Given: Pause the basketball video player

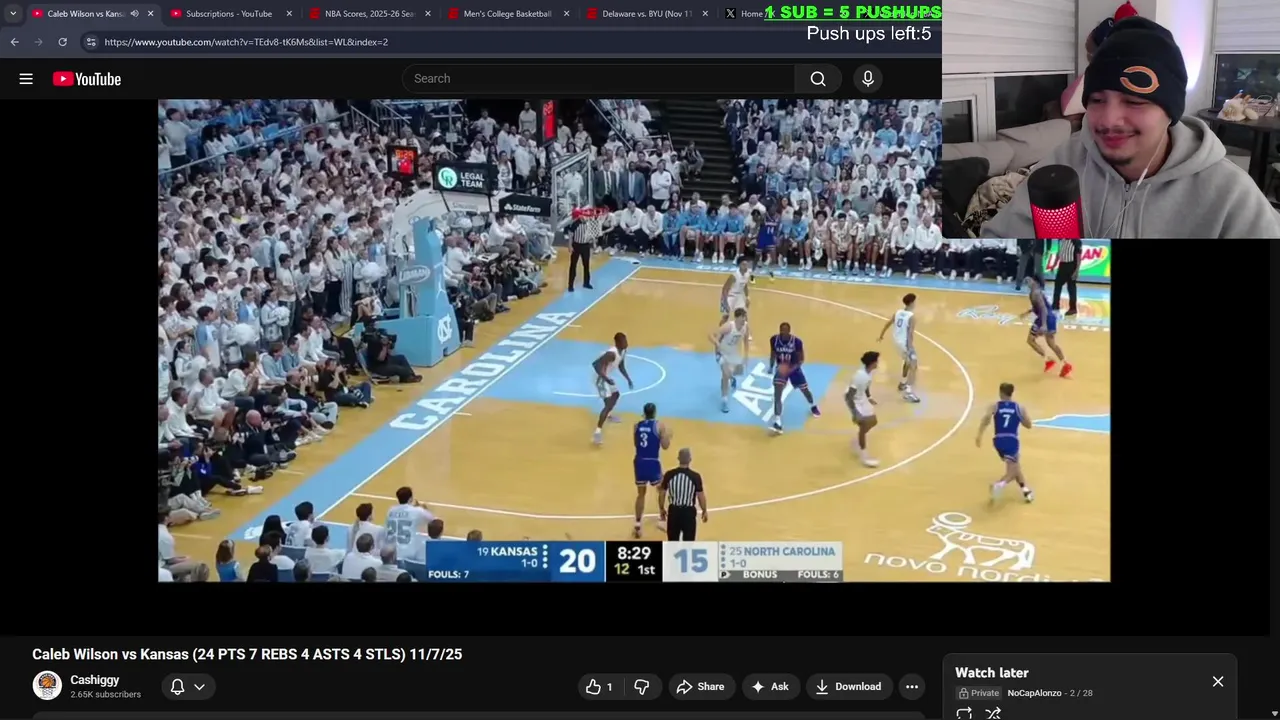Looking at the screenshot, I should [634, 340].
